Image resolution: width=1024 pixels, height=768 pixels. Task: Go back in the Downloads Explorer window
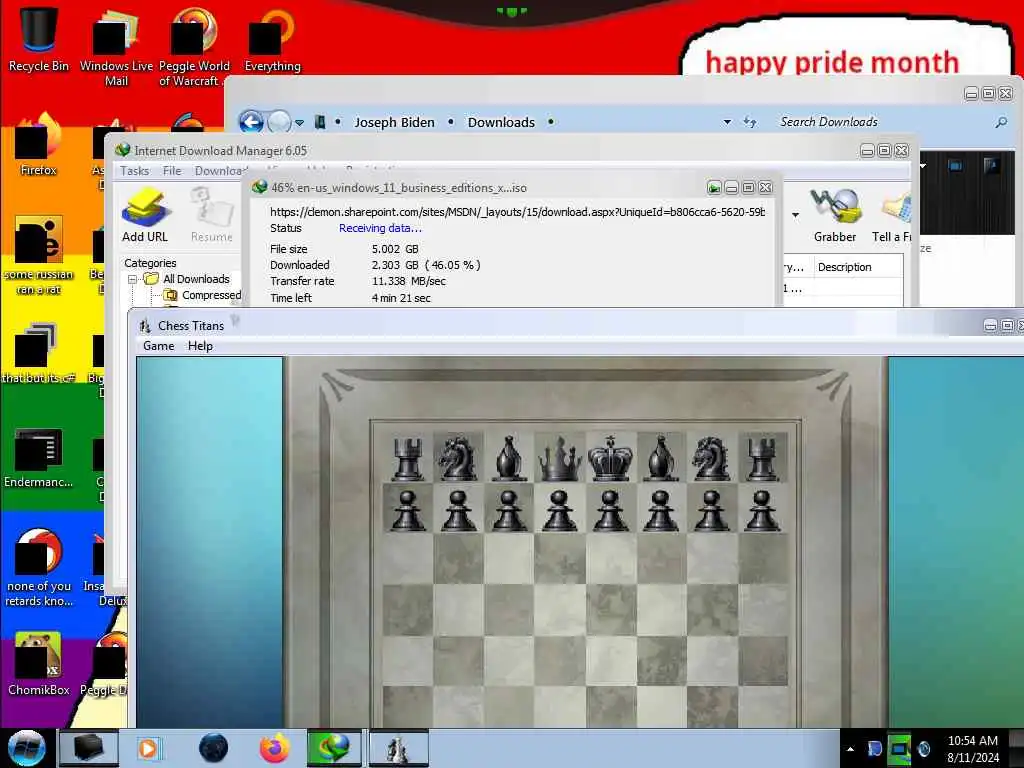[251, 122]
